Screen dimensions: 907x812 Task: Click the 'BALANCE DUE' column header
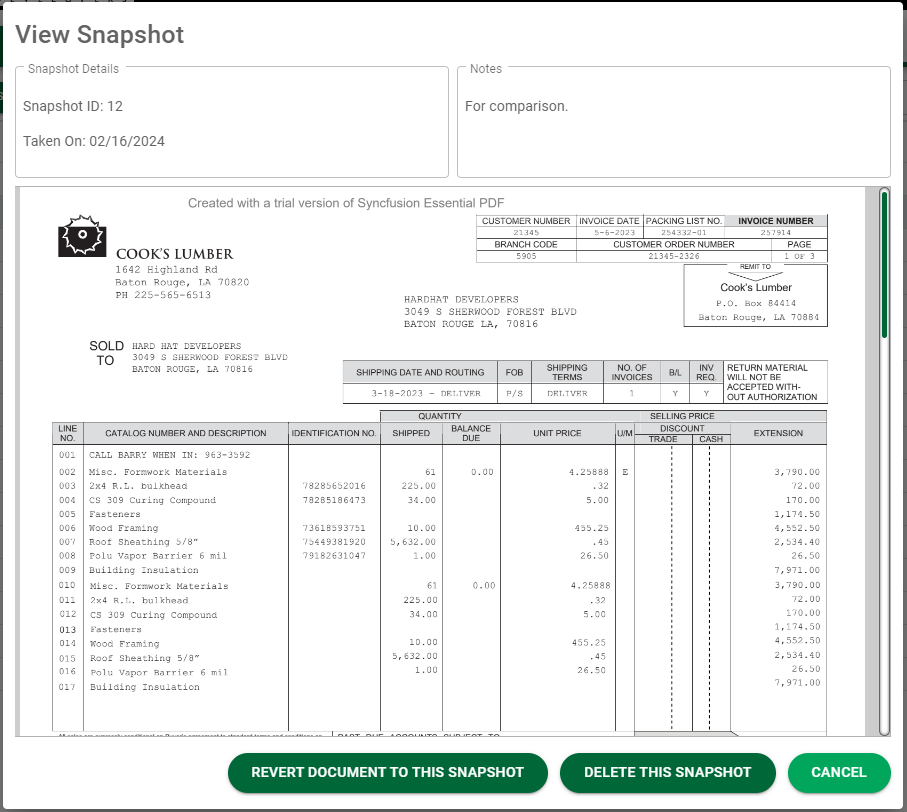pos(471,433)
